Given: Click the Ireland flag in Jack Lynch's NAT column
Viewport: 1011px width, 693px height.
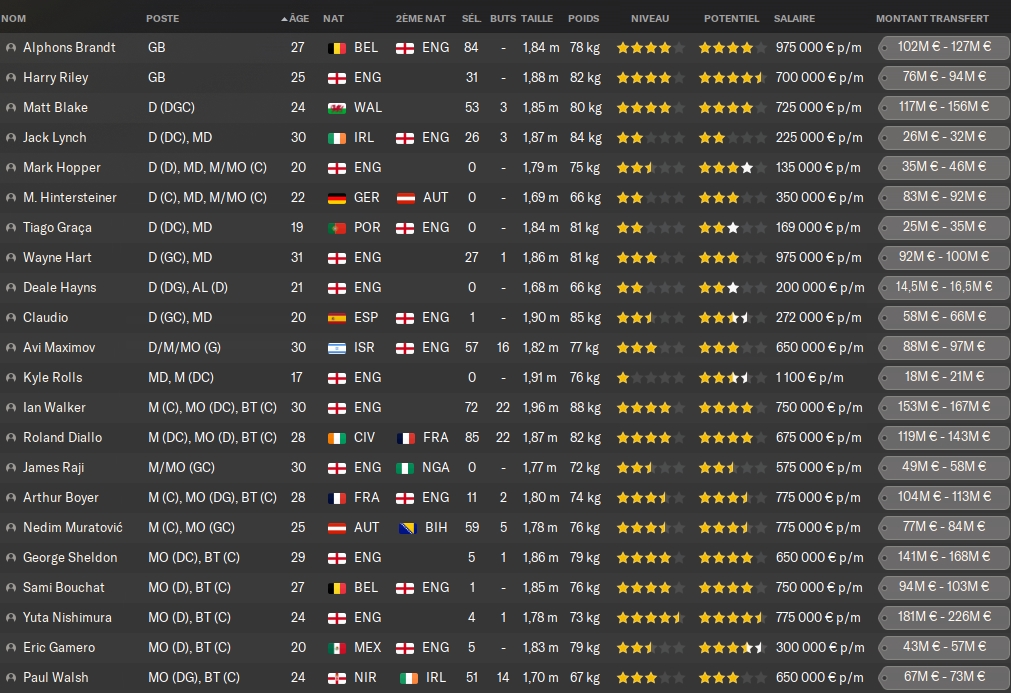Looking at the screenshot, I should click(x=337, y=137).
